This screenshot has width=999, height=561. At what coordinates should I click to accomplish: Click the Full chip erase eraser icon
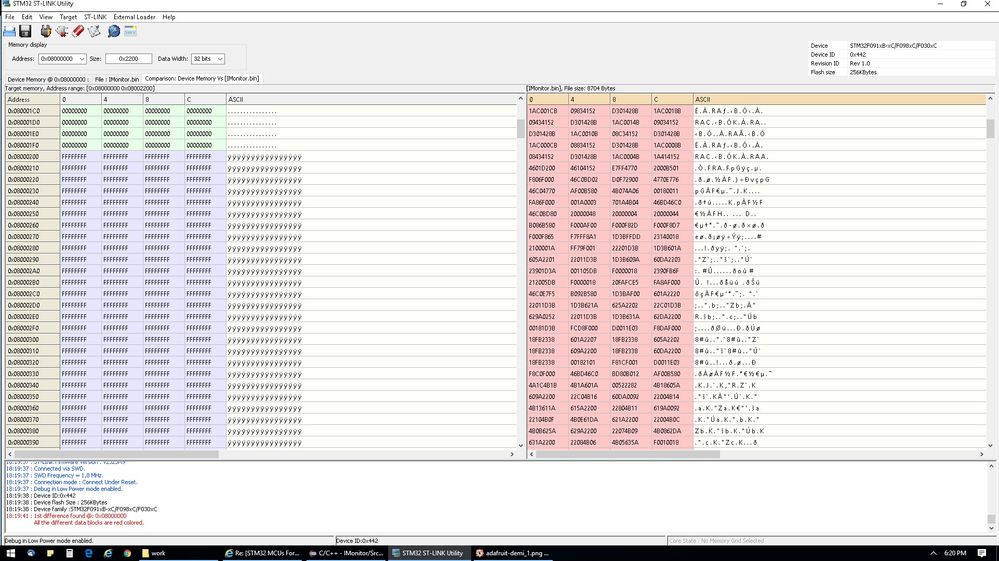tap(78, 31)
